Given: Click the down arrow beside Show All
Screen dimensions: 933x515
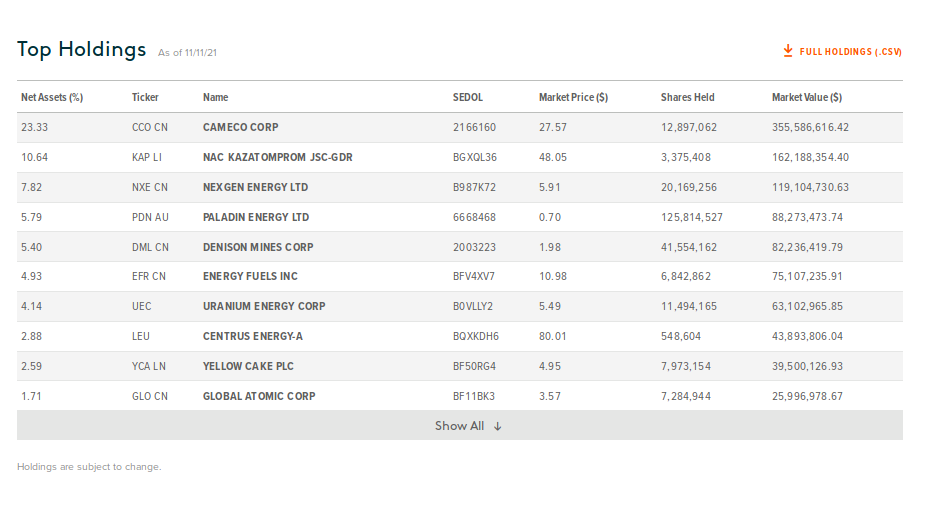Looking at the screenshot, I should [497, 426].
